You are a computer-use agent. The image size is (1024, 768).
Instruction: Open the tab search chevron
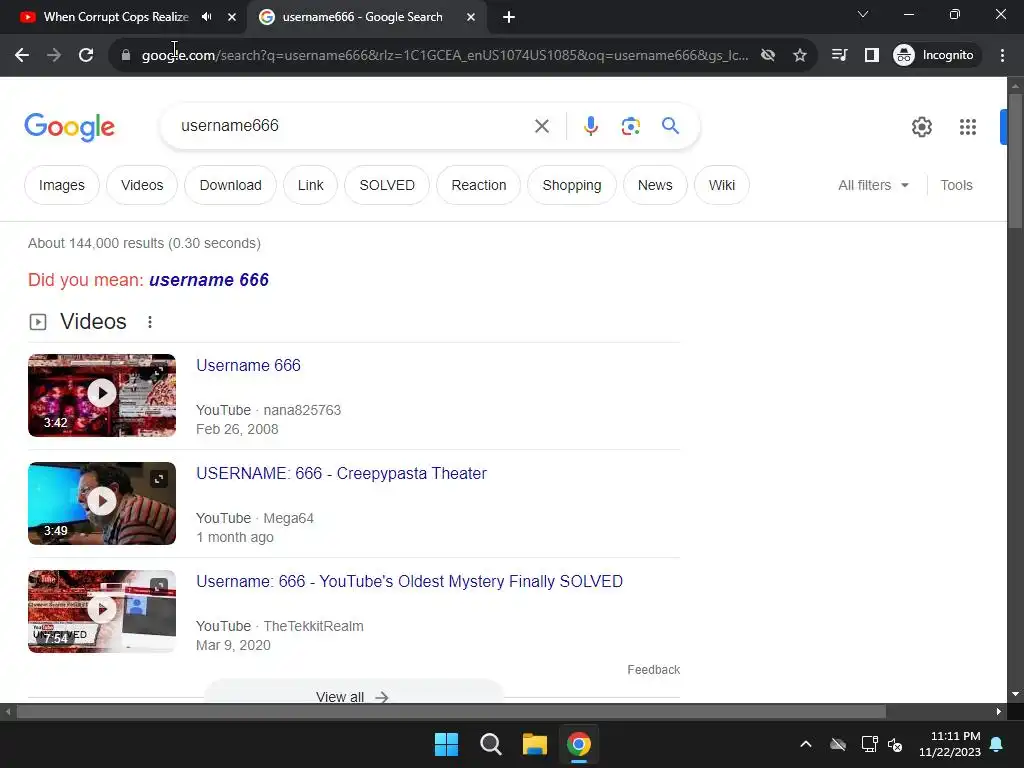pos(863,14)
